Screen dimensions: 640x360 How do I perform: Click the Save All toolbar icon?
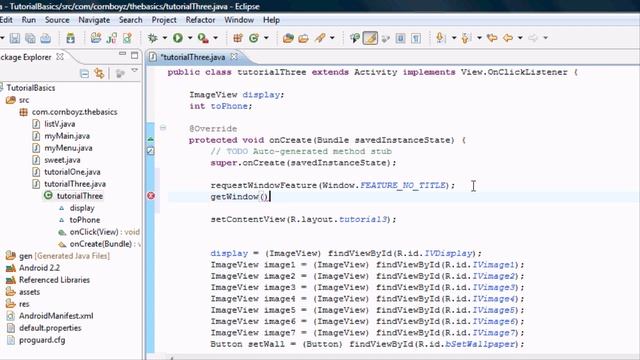point(30,38)
